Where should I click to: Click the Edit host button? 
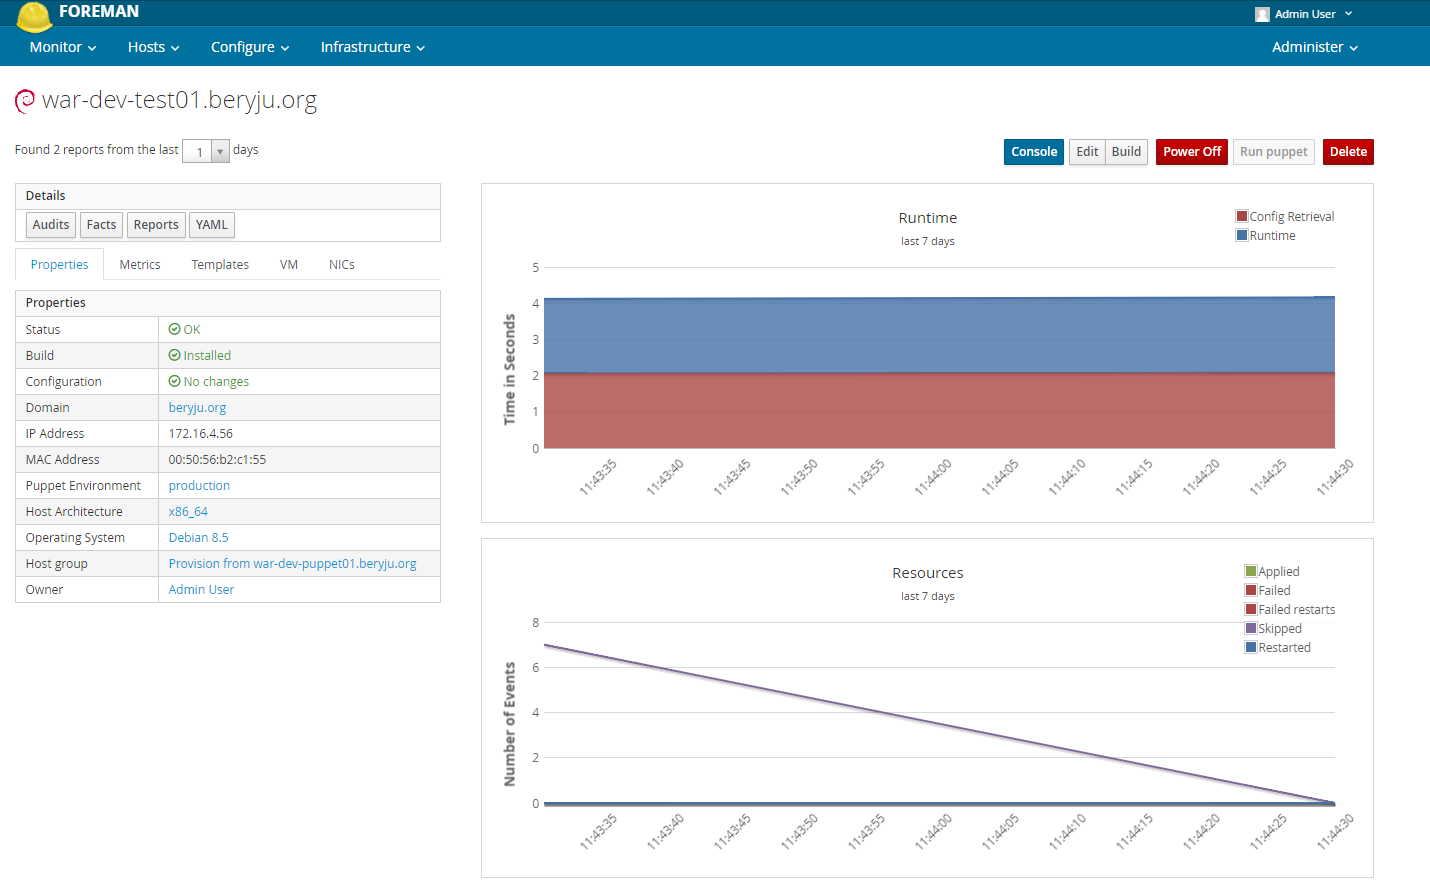(1087, 152)
